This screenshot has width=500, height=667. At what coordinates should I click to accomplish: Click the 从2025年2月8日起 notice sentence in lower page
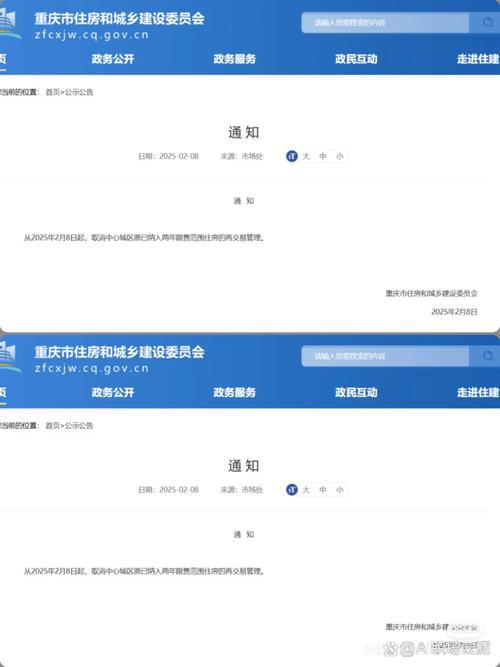(x=144, y=571)
